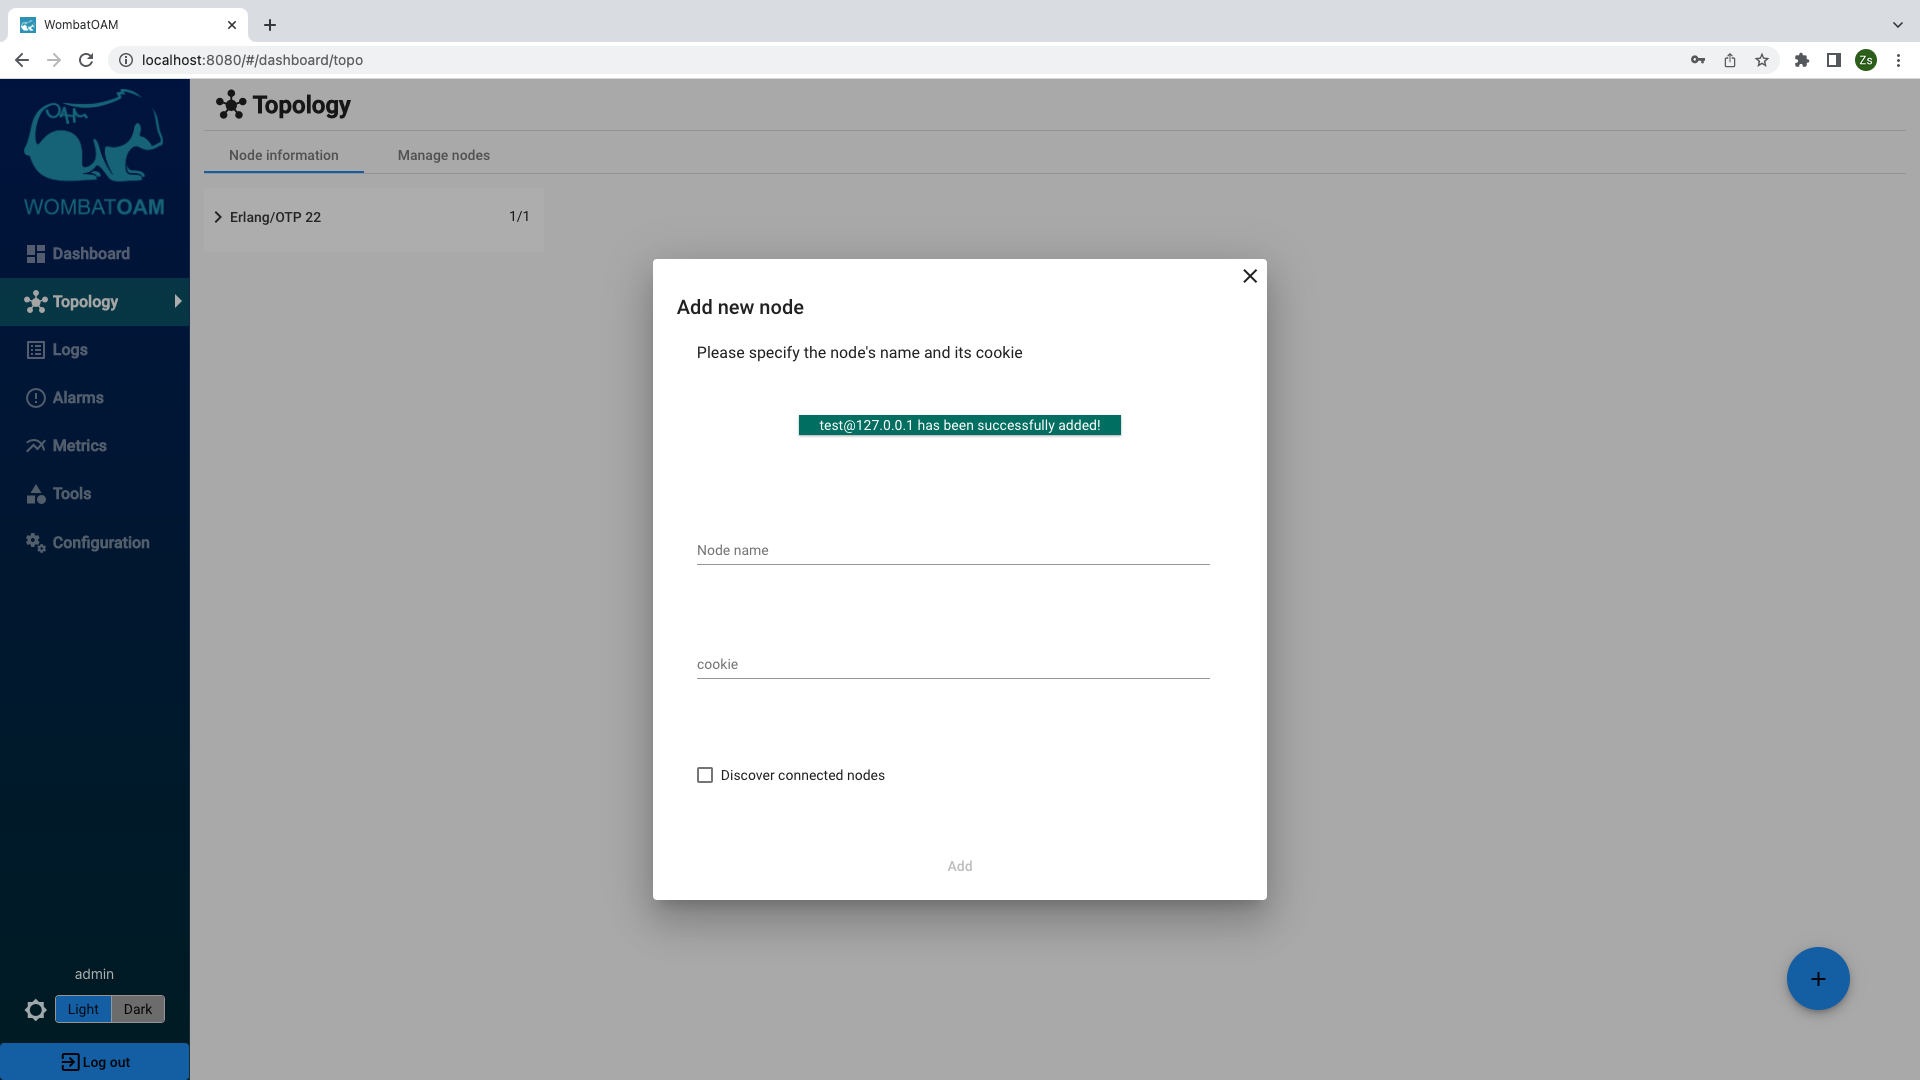Image resolution: width=1920 pixels, height=1080 pixels.
Task: Click Log out button
Action: coord(95,1062)
